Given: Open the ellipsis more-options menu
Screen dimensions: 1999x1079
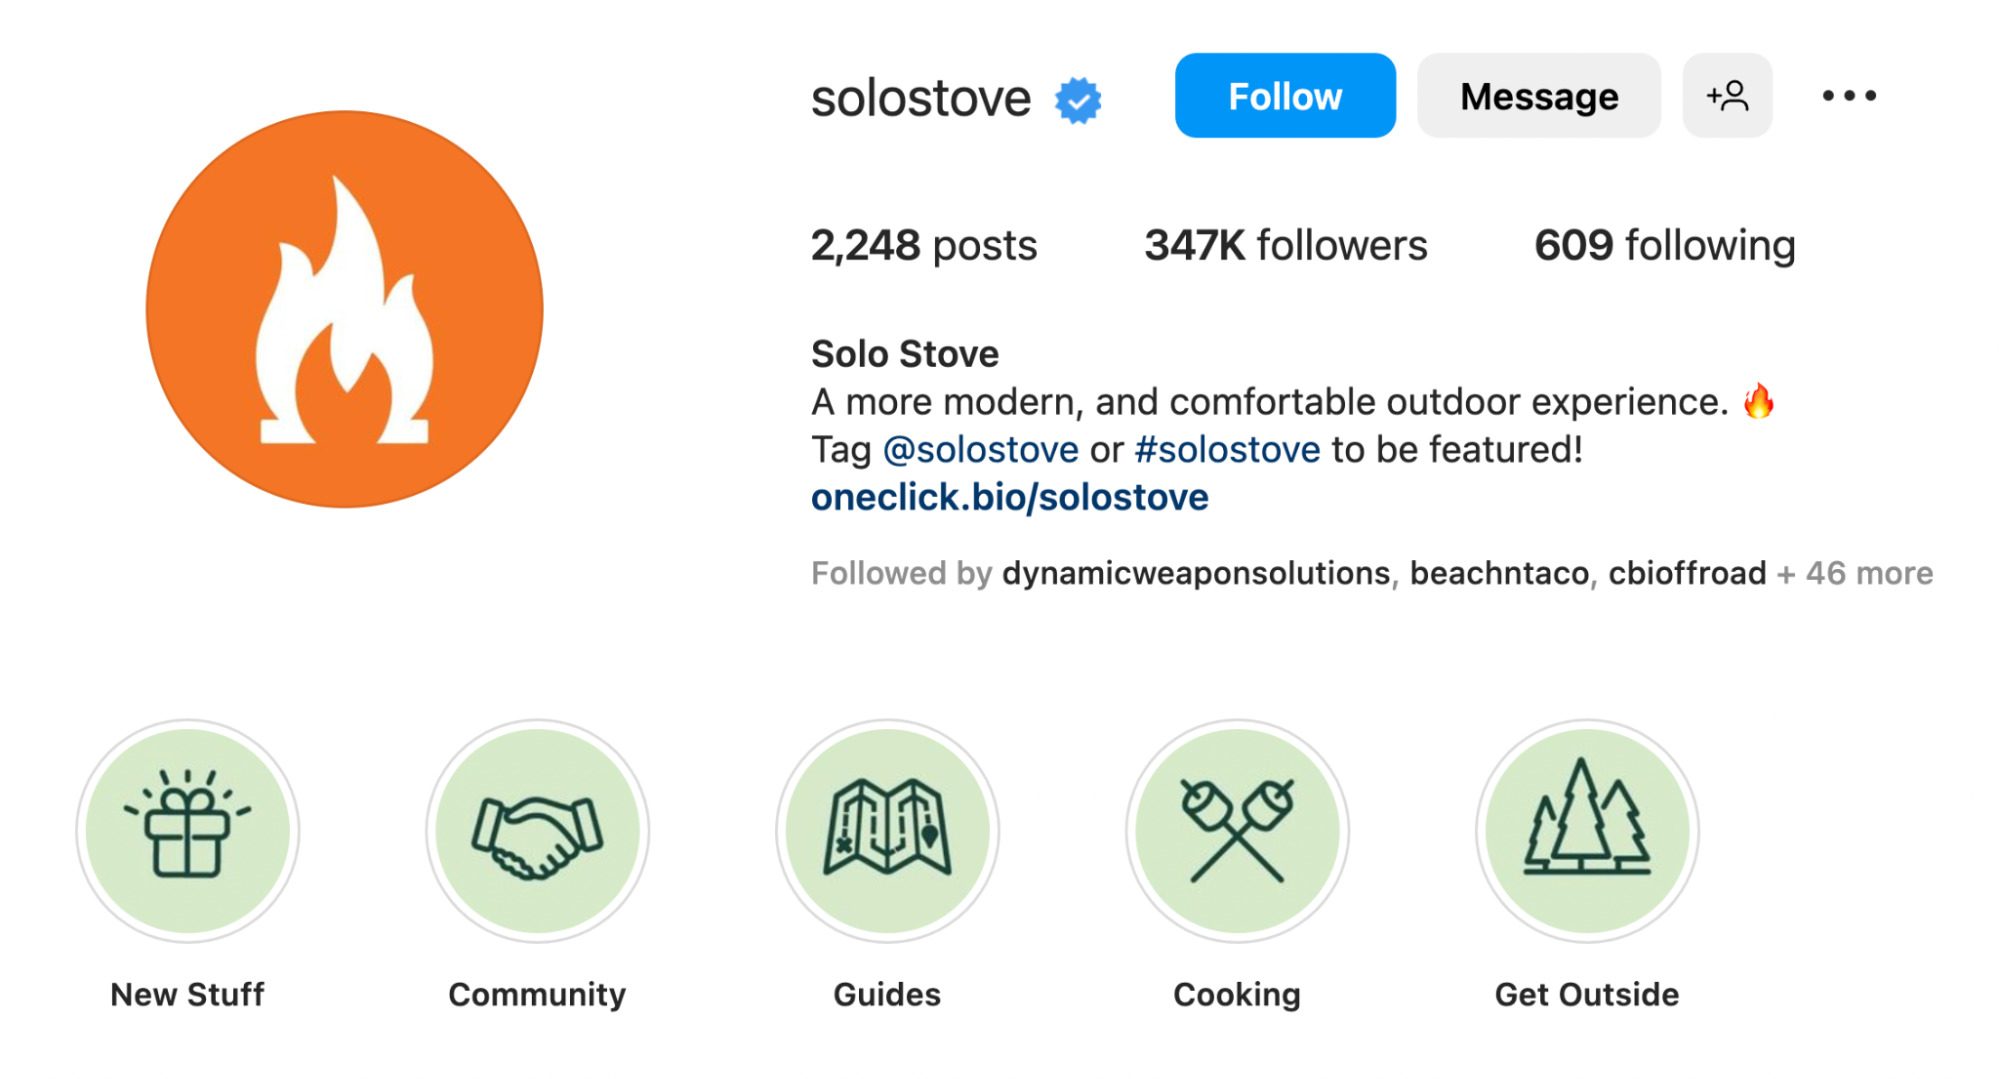Looking at the screenshot, I should [1849, 96].
